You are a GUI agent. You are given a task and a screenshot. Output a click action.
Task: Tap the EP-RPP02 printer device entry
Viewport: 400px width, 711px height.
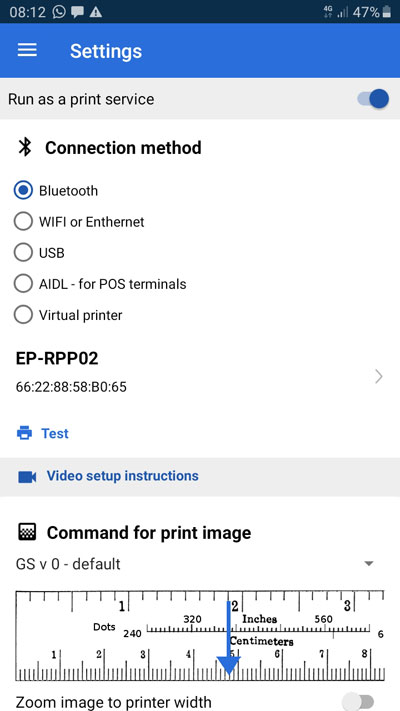pyautogui.click(x=200, y=372)
